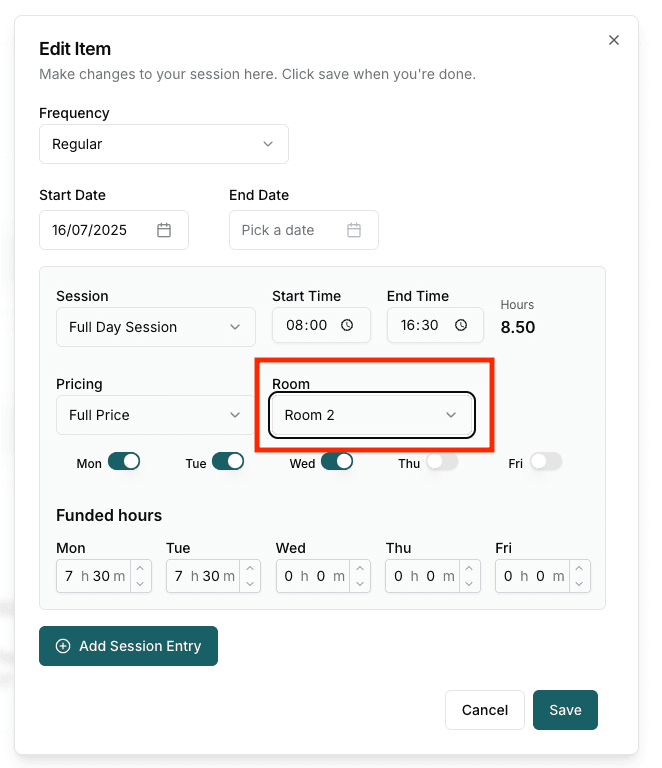Click the Start Date calendar icon
This screenshot has width=662, height=768.
164,230
